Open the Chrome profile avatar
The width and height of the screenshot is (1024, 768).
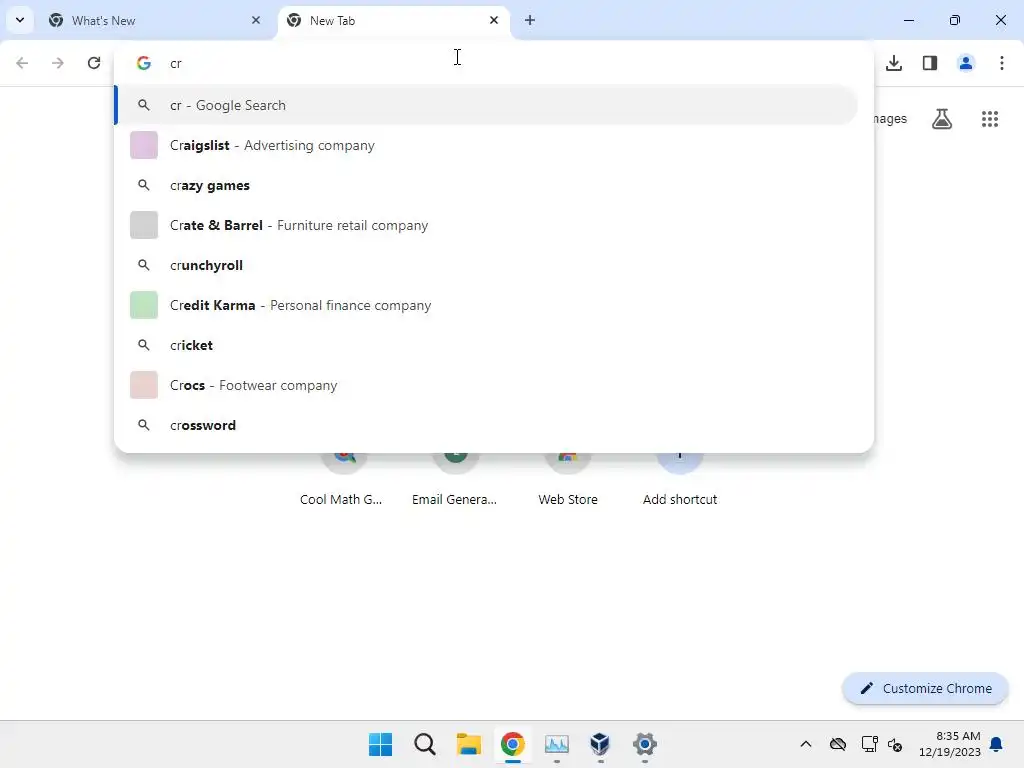(966, 63)
